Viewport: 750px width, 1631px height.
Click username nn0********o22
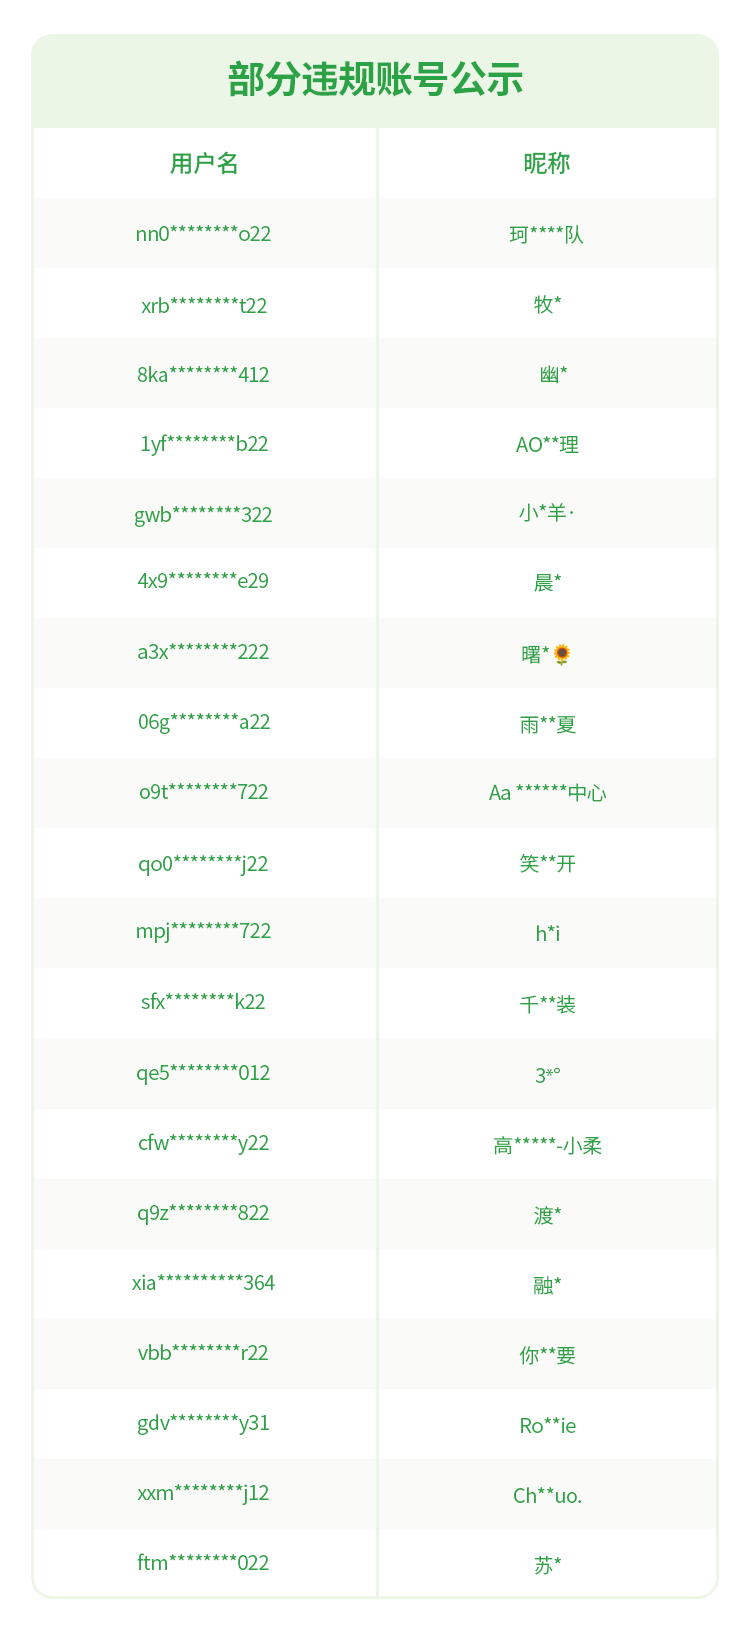tap(204, 234)
